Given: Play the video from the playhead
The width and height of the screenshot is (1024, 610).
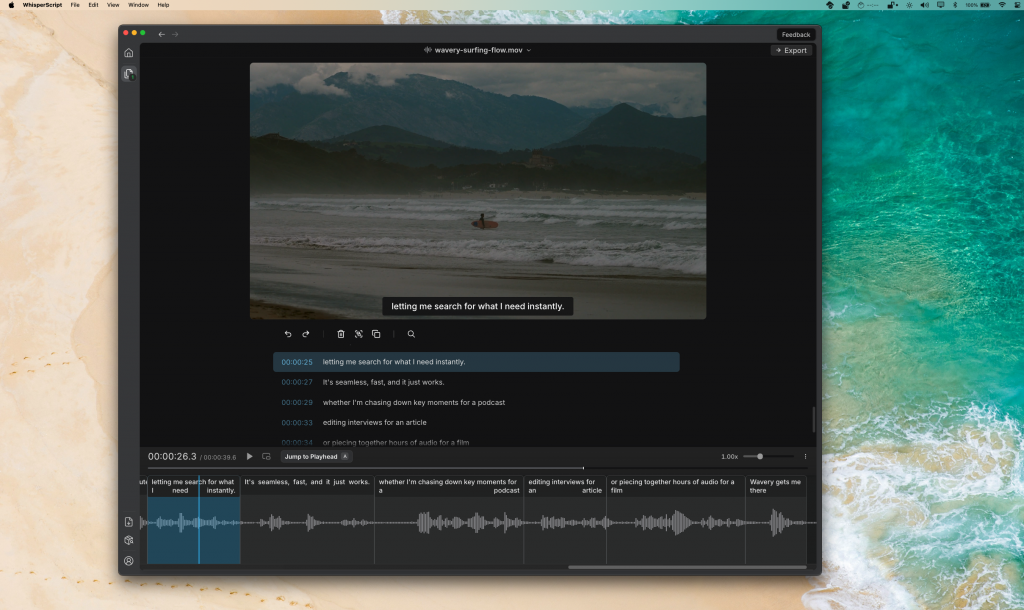Looking at the screenshot, I should click(249, 457).
